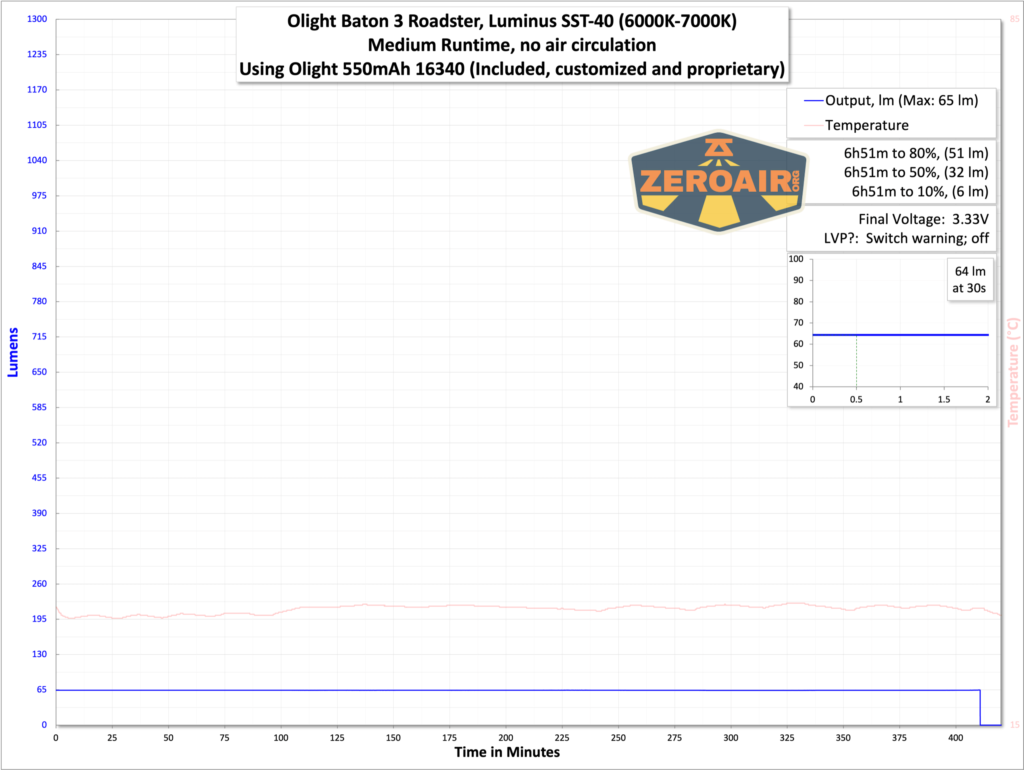
Task: Select the blue Output line marker in legend
Action: point(815,100)
